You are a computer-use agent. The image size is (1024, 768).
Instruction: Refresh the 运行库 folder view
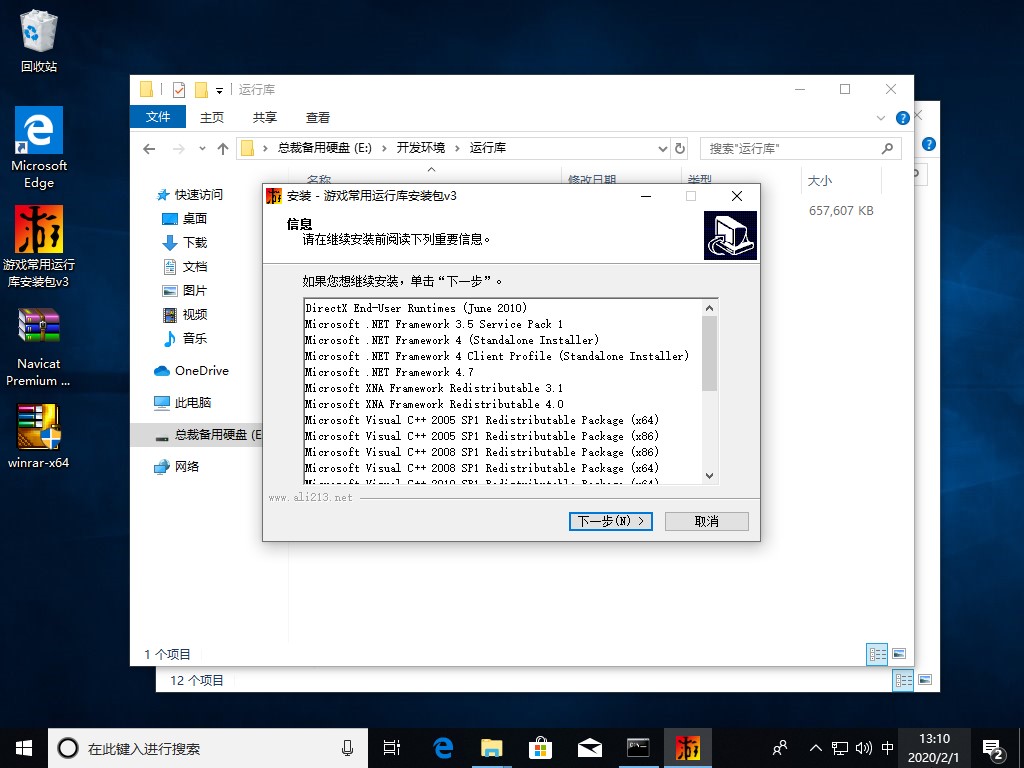point(680,148)
